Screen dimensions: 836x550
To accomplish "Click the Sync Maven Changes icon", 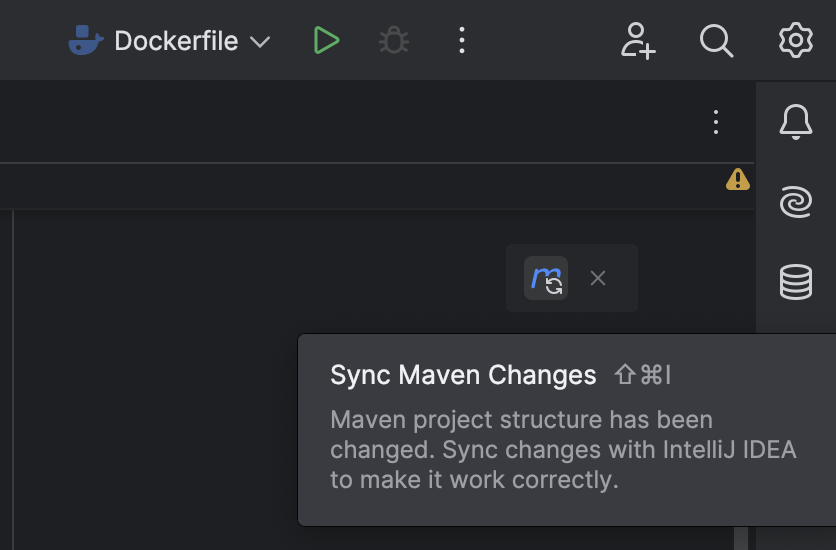I will (x=547, y=278).
